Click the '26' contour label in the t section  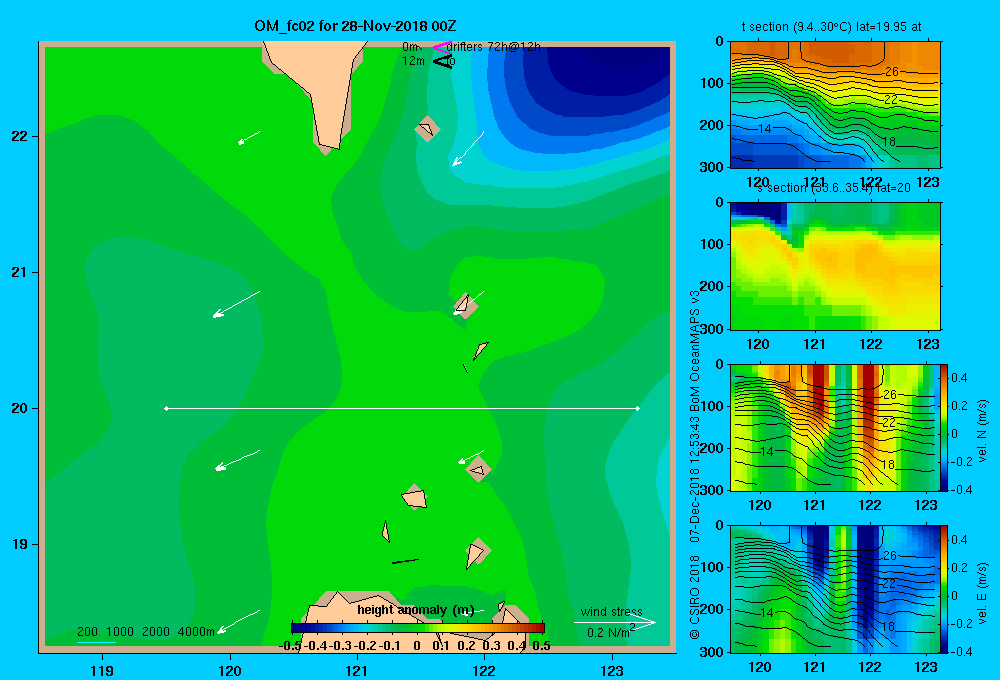point(892,72)
